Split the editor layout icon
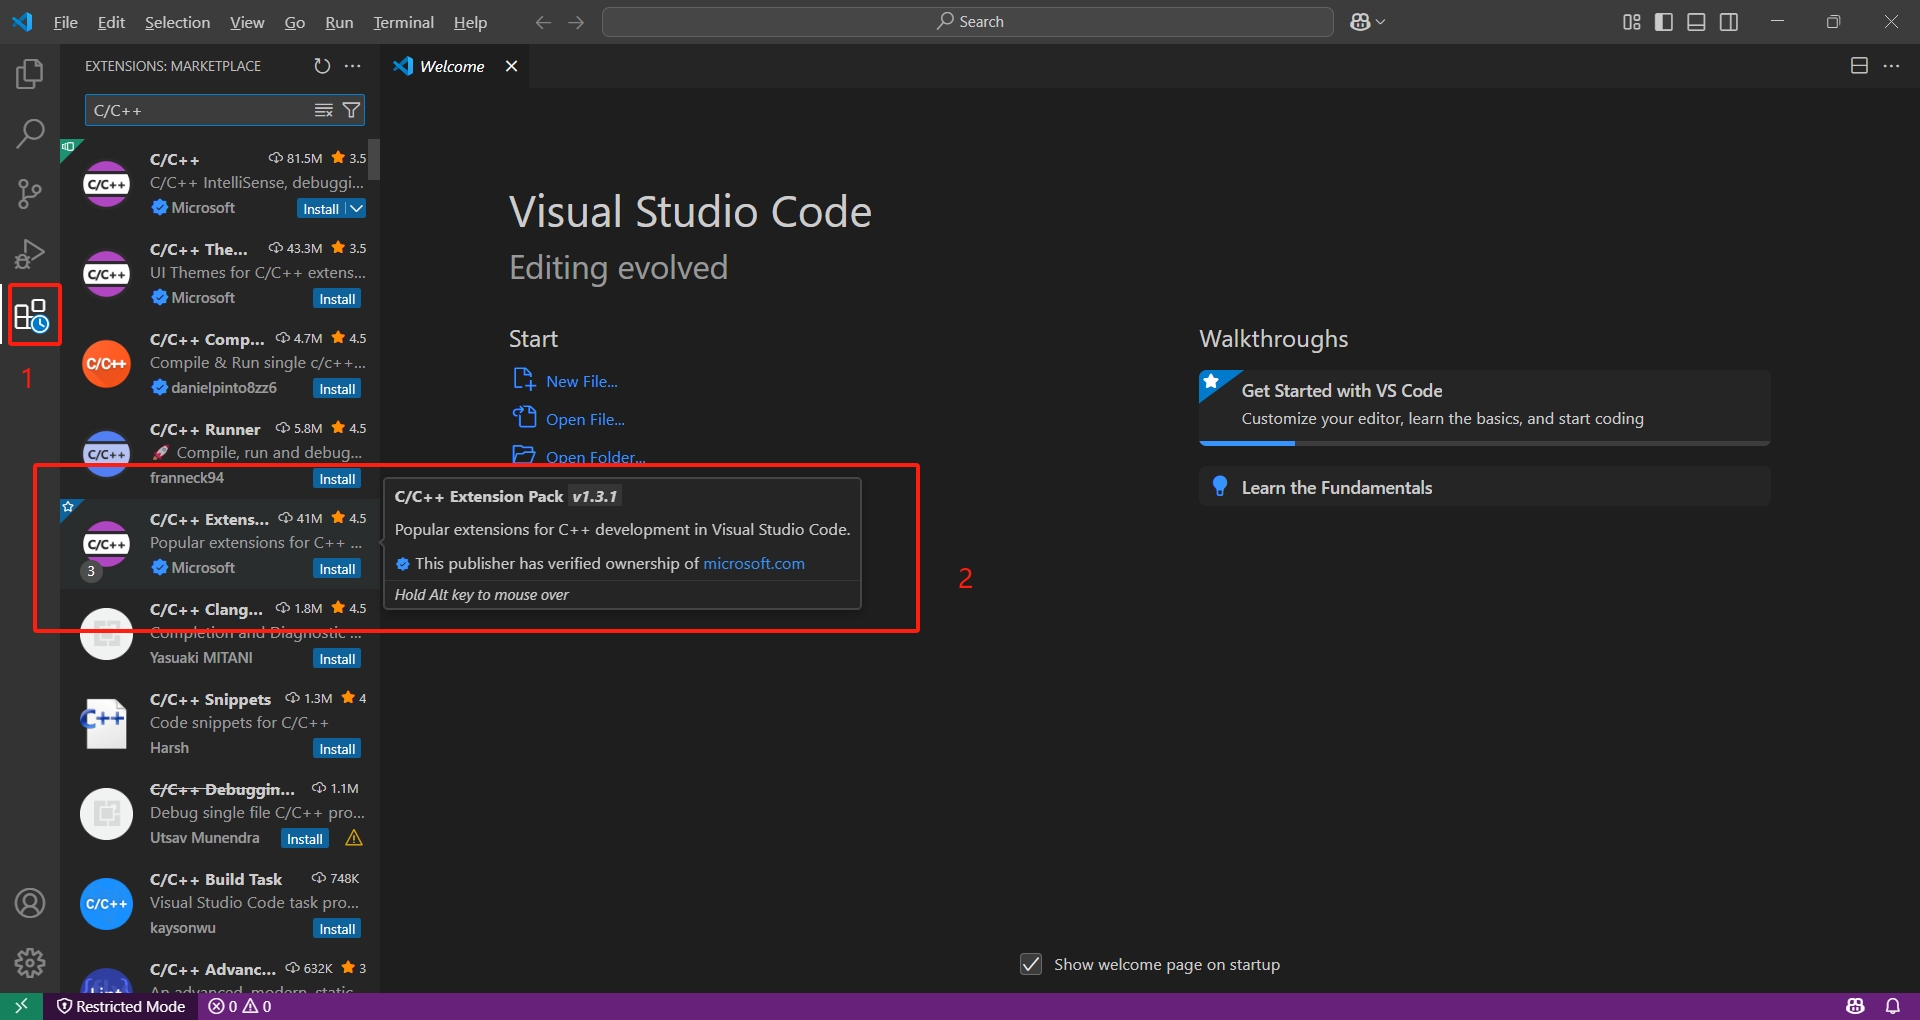The width and height of the screenshot is (1920, 1020). pyautogui.click(x=1859, y=66)
